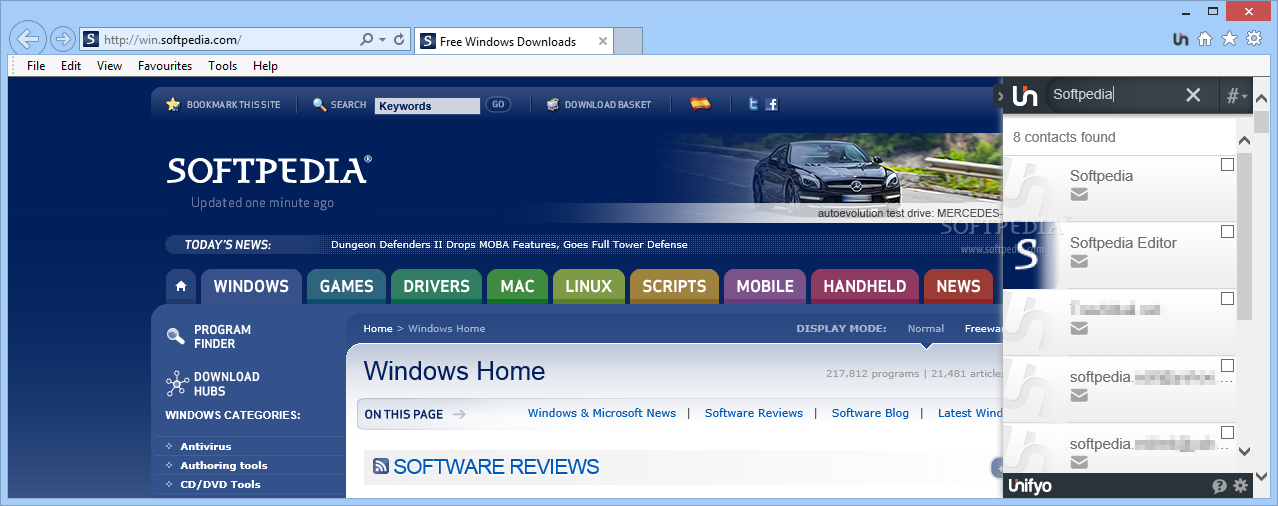Open Unifyo settings gear icon
Image resolution: width=1278 pixels, height=506 pixels.
(1241, 486)
